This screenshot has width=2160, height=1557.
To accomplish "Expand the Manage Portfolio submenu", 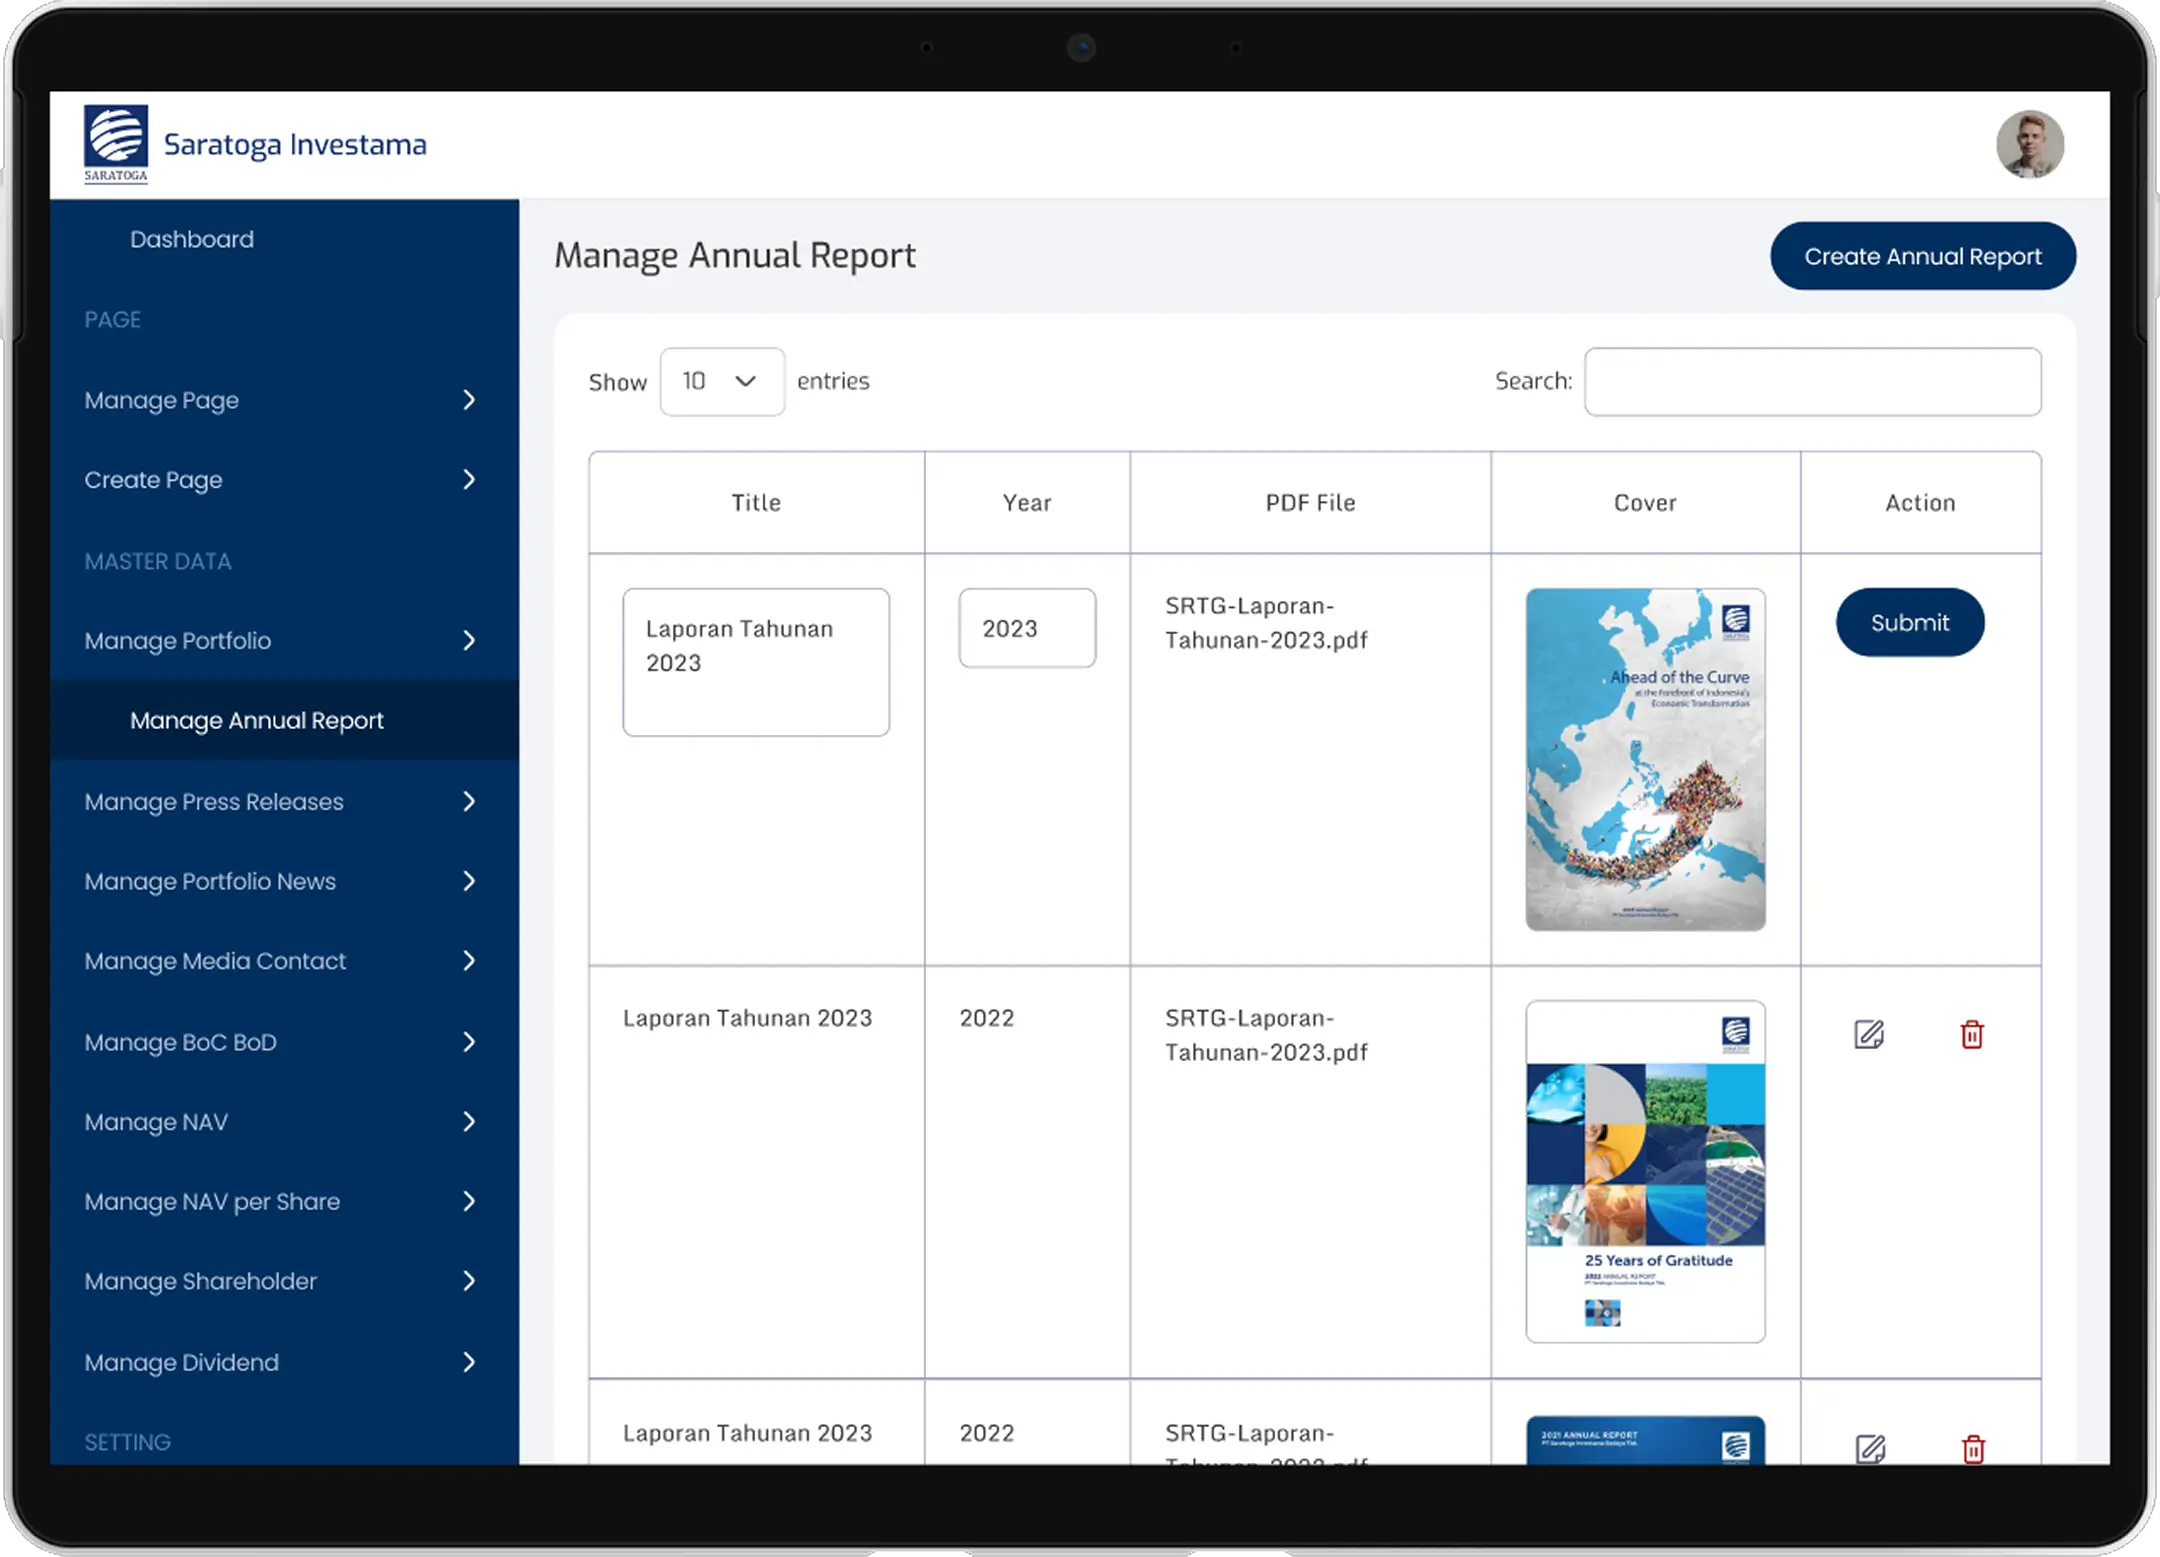I will (x=468, y=640).
